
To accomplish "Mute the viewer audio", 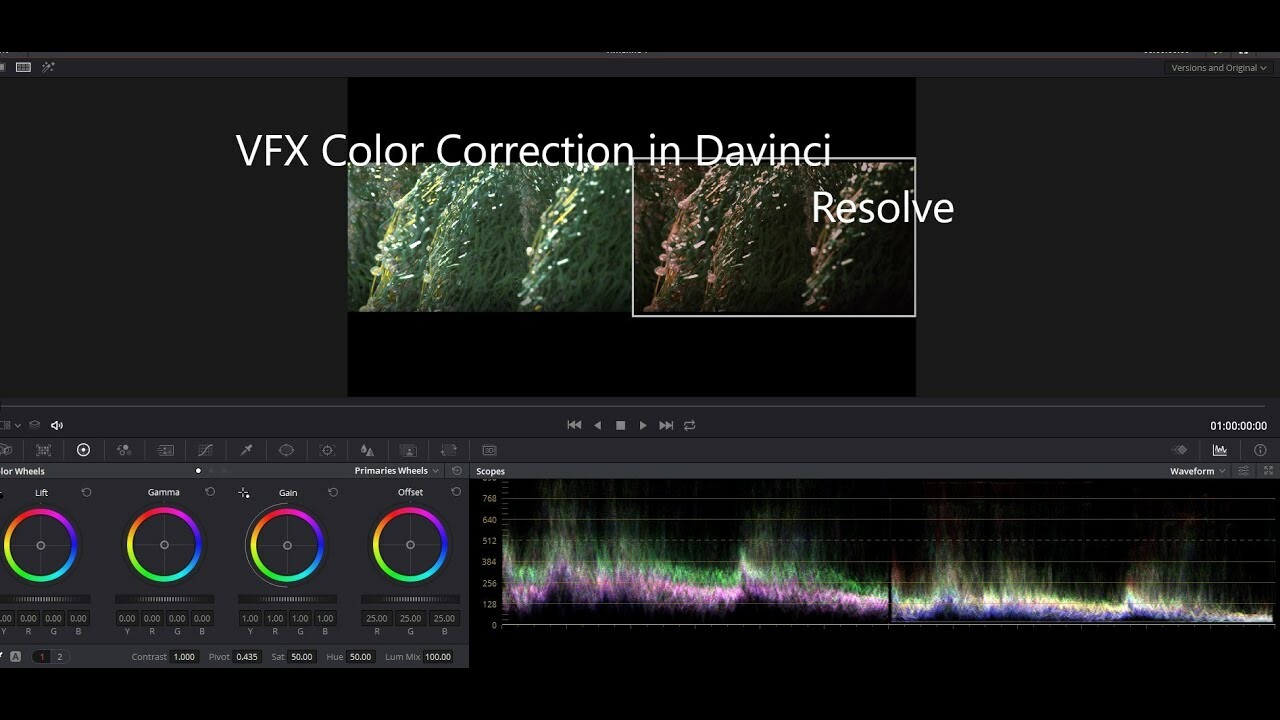I will tap(56, 424).
